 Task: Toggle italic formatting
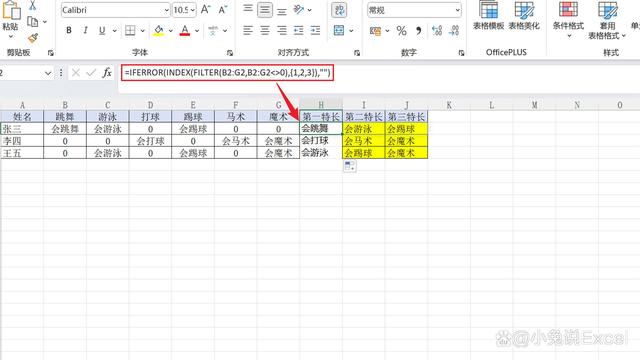click(85, 31)
